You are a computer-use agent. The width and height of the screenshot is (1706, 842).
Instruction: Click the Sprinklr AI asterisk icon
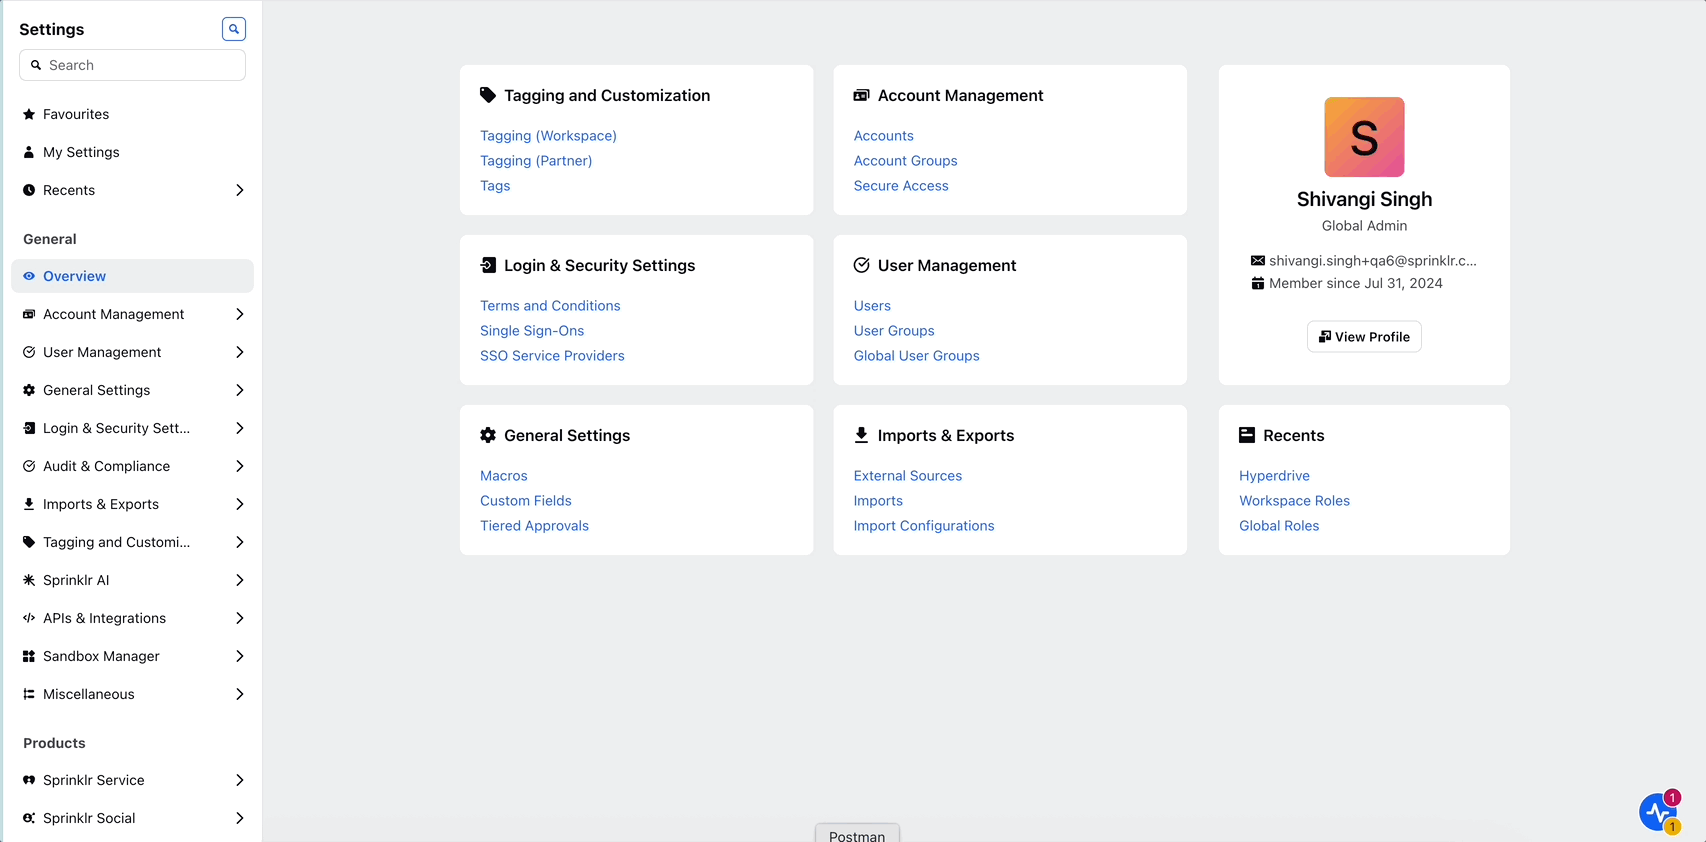point(29,580)
